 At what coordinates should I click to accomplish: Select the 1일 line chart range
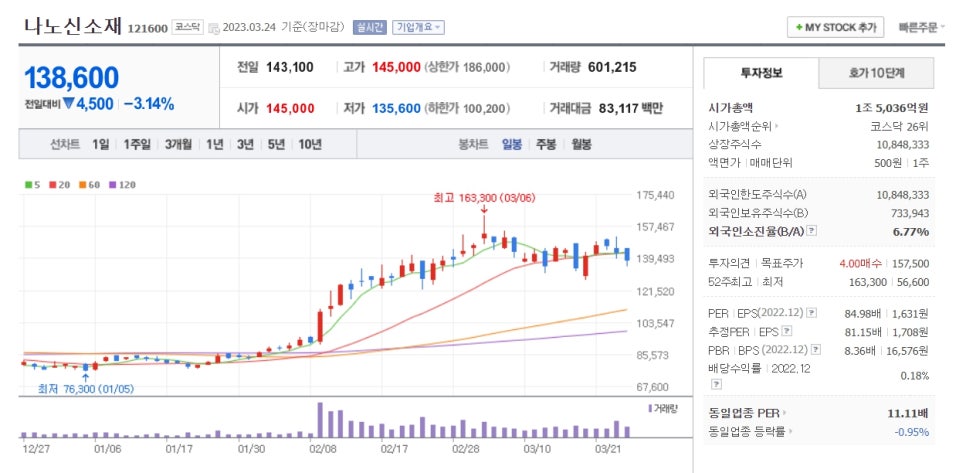tap(100, 144)
